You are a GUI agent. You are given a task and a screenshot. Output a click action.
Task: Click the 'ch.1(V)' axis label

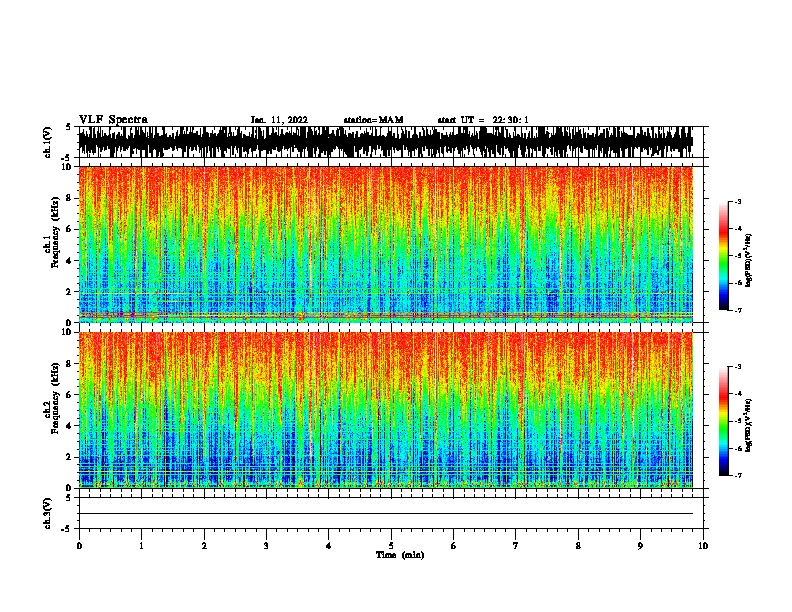47,142
